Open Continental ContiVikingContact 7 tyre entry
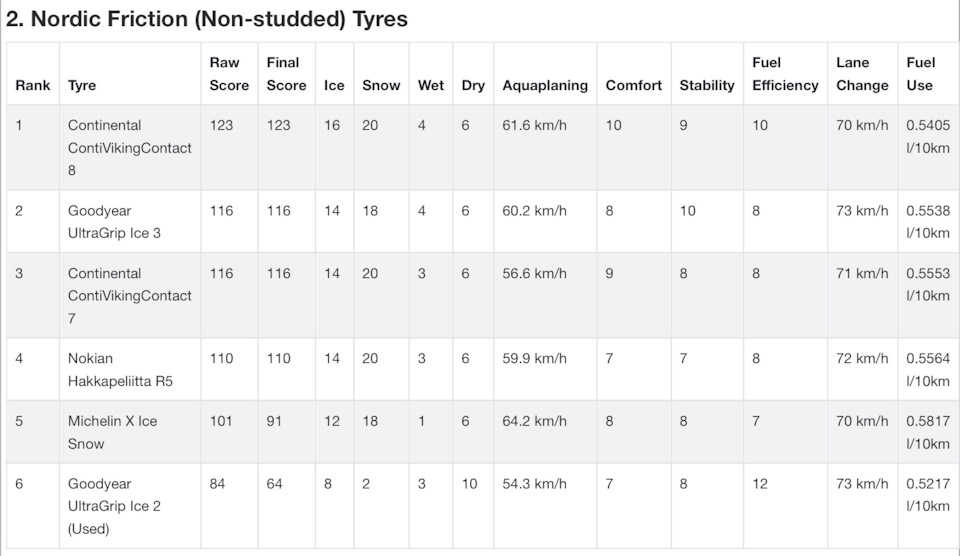The width and height of the screenshot is (960, 556). tap(129, 296)
